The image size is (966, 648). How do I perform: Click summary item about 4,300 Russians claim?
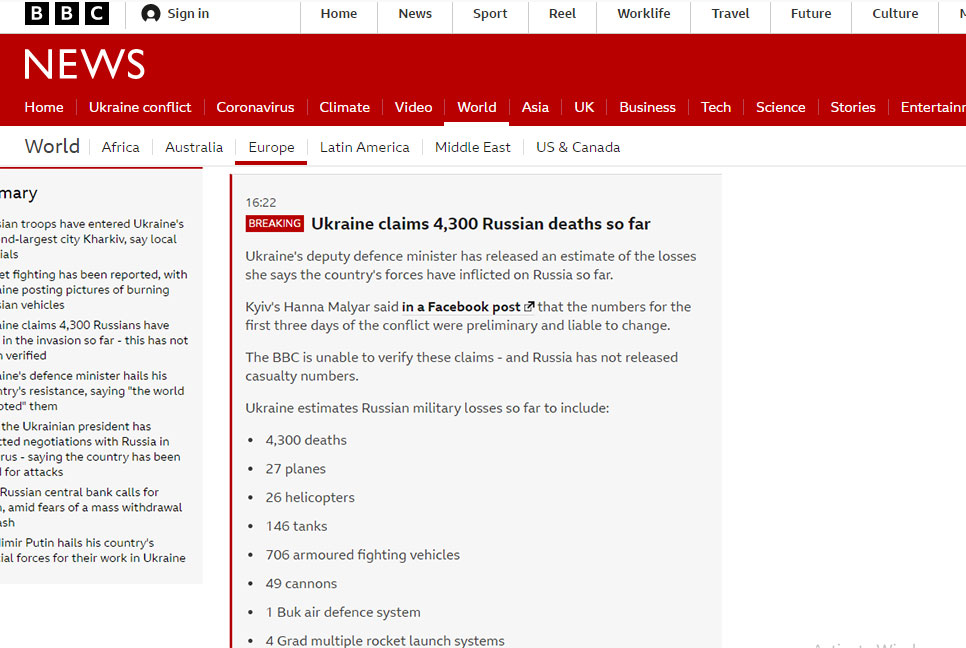point(94,340)
